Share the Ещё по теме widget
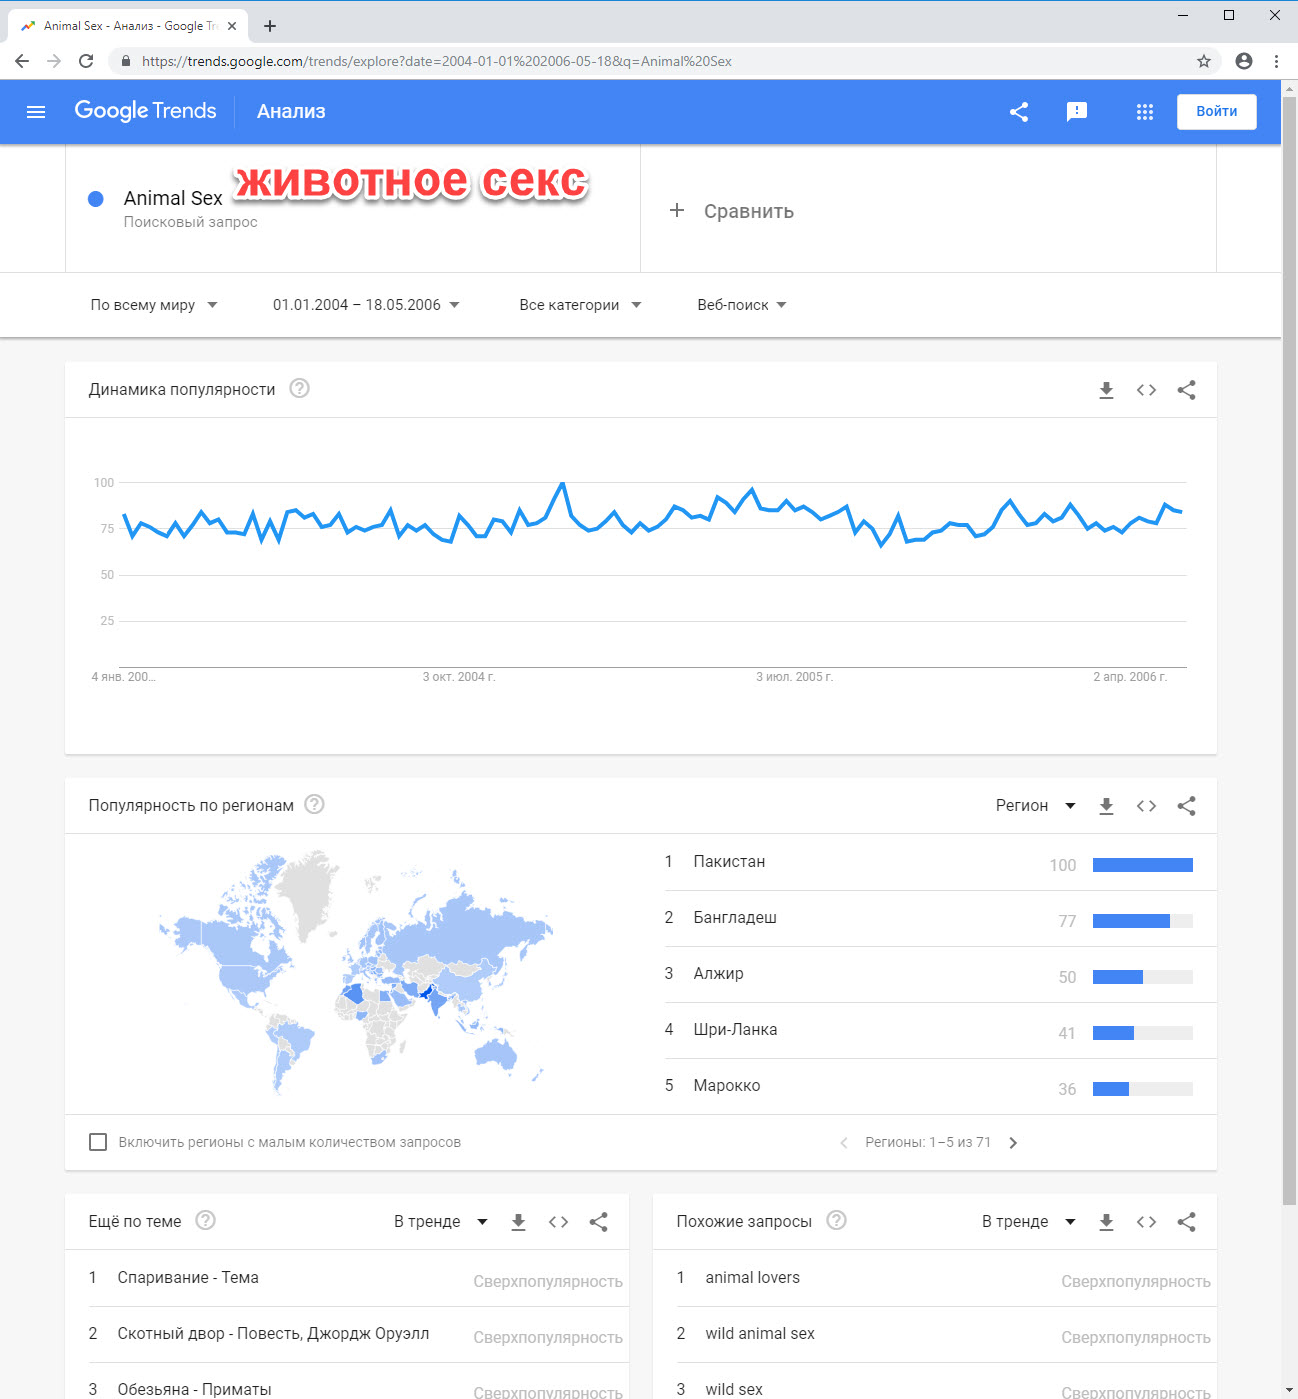 point(598,1222)
